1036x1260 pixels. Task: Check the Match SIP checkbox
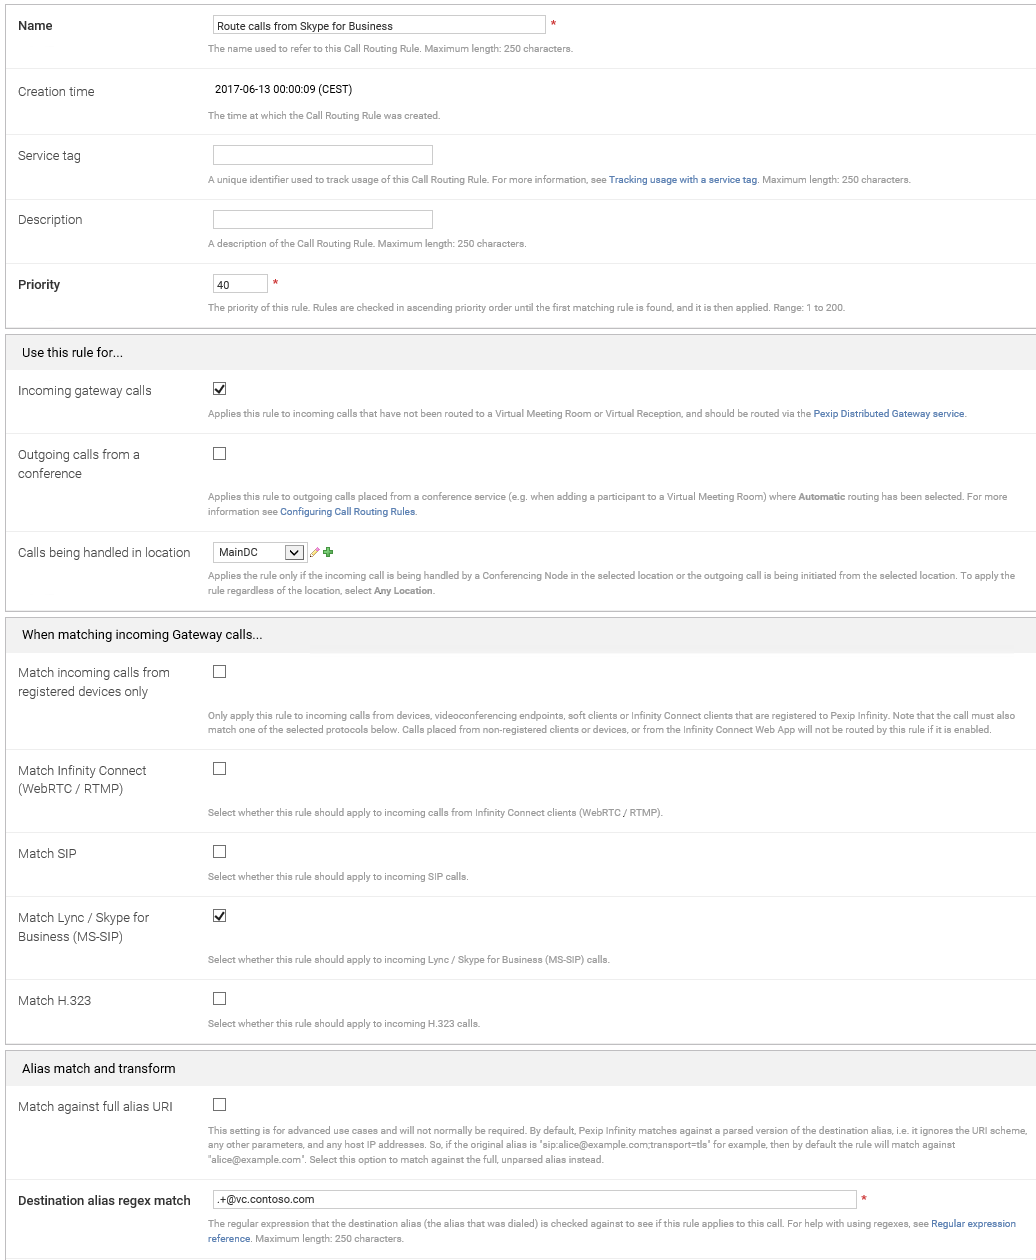pyautogui.click(x=220, y=852)
